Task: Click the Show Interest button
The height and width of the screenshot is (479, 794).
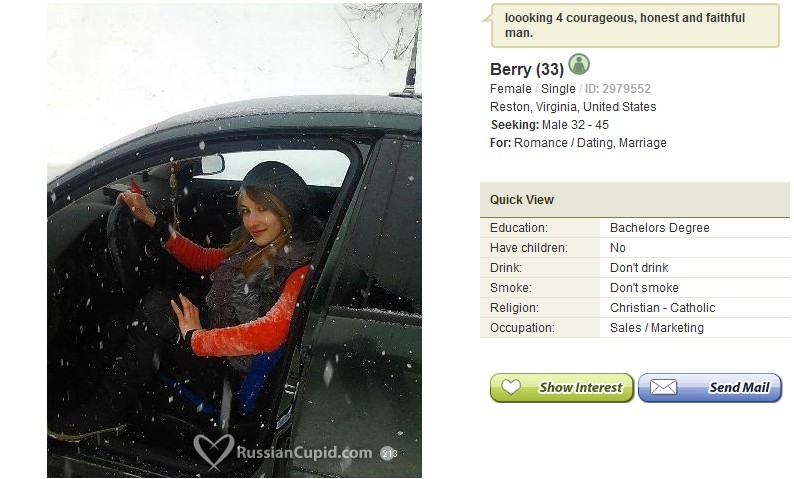Action: 562,388
